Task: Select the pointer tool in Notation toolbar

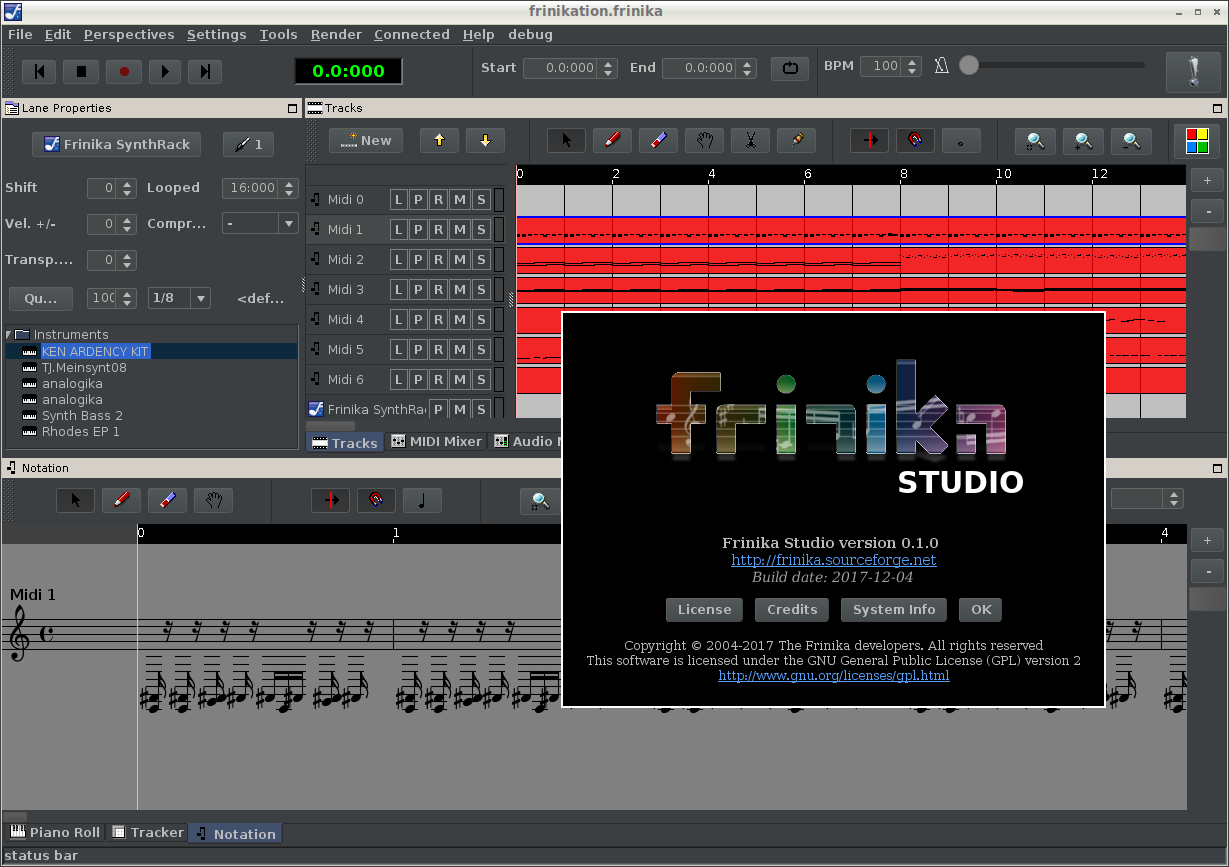Action: [x=75, y=499]
